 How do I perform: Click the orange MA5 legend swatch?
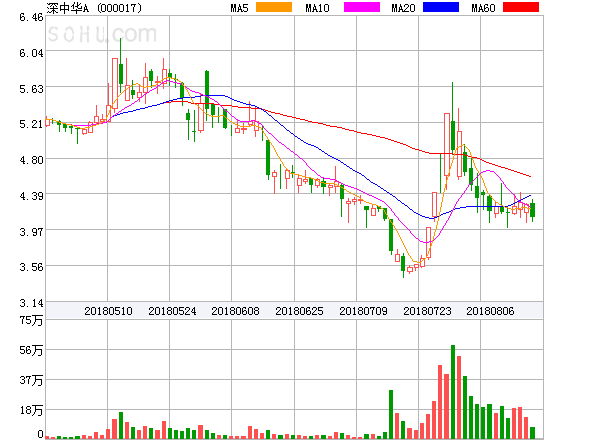(274, 7)
